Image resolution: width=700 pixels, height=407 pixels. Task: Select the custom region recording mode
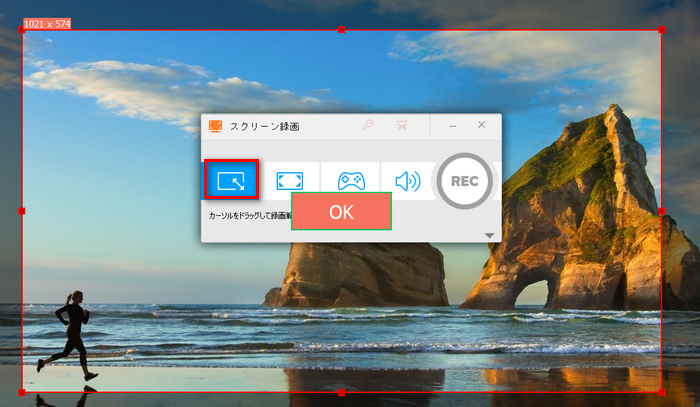[x=231, y=180]
